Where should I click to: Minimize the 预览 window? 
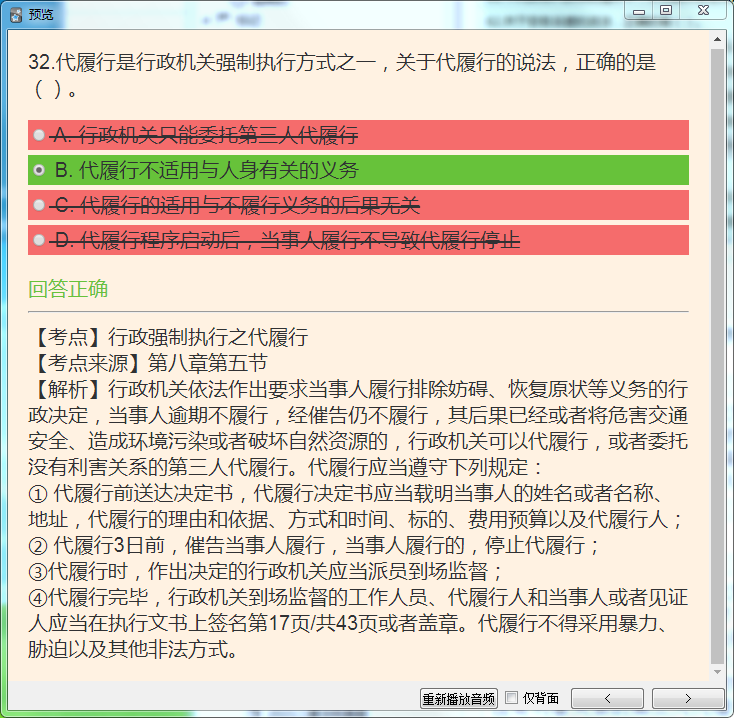click(639, 11)
